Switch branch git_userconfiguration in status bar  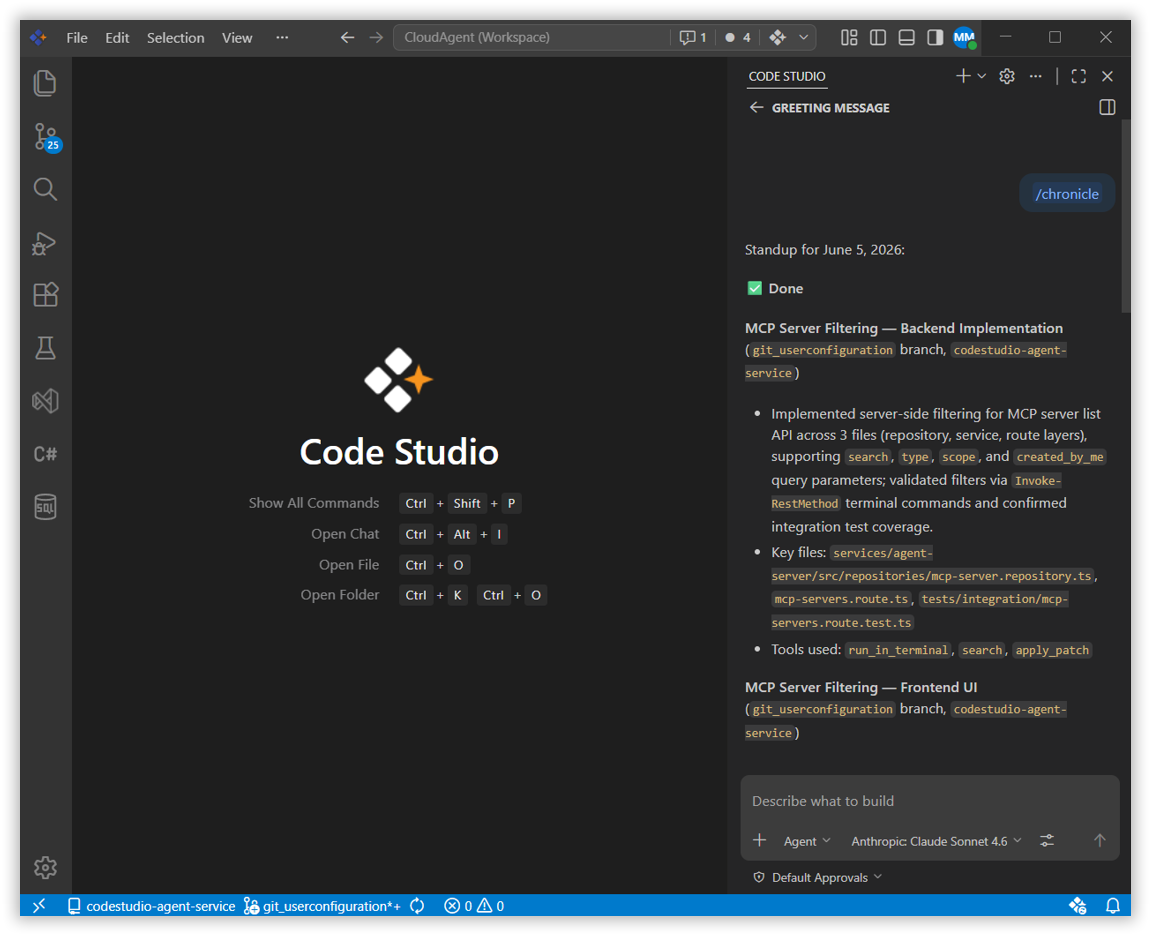[322, 906]
